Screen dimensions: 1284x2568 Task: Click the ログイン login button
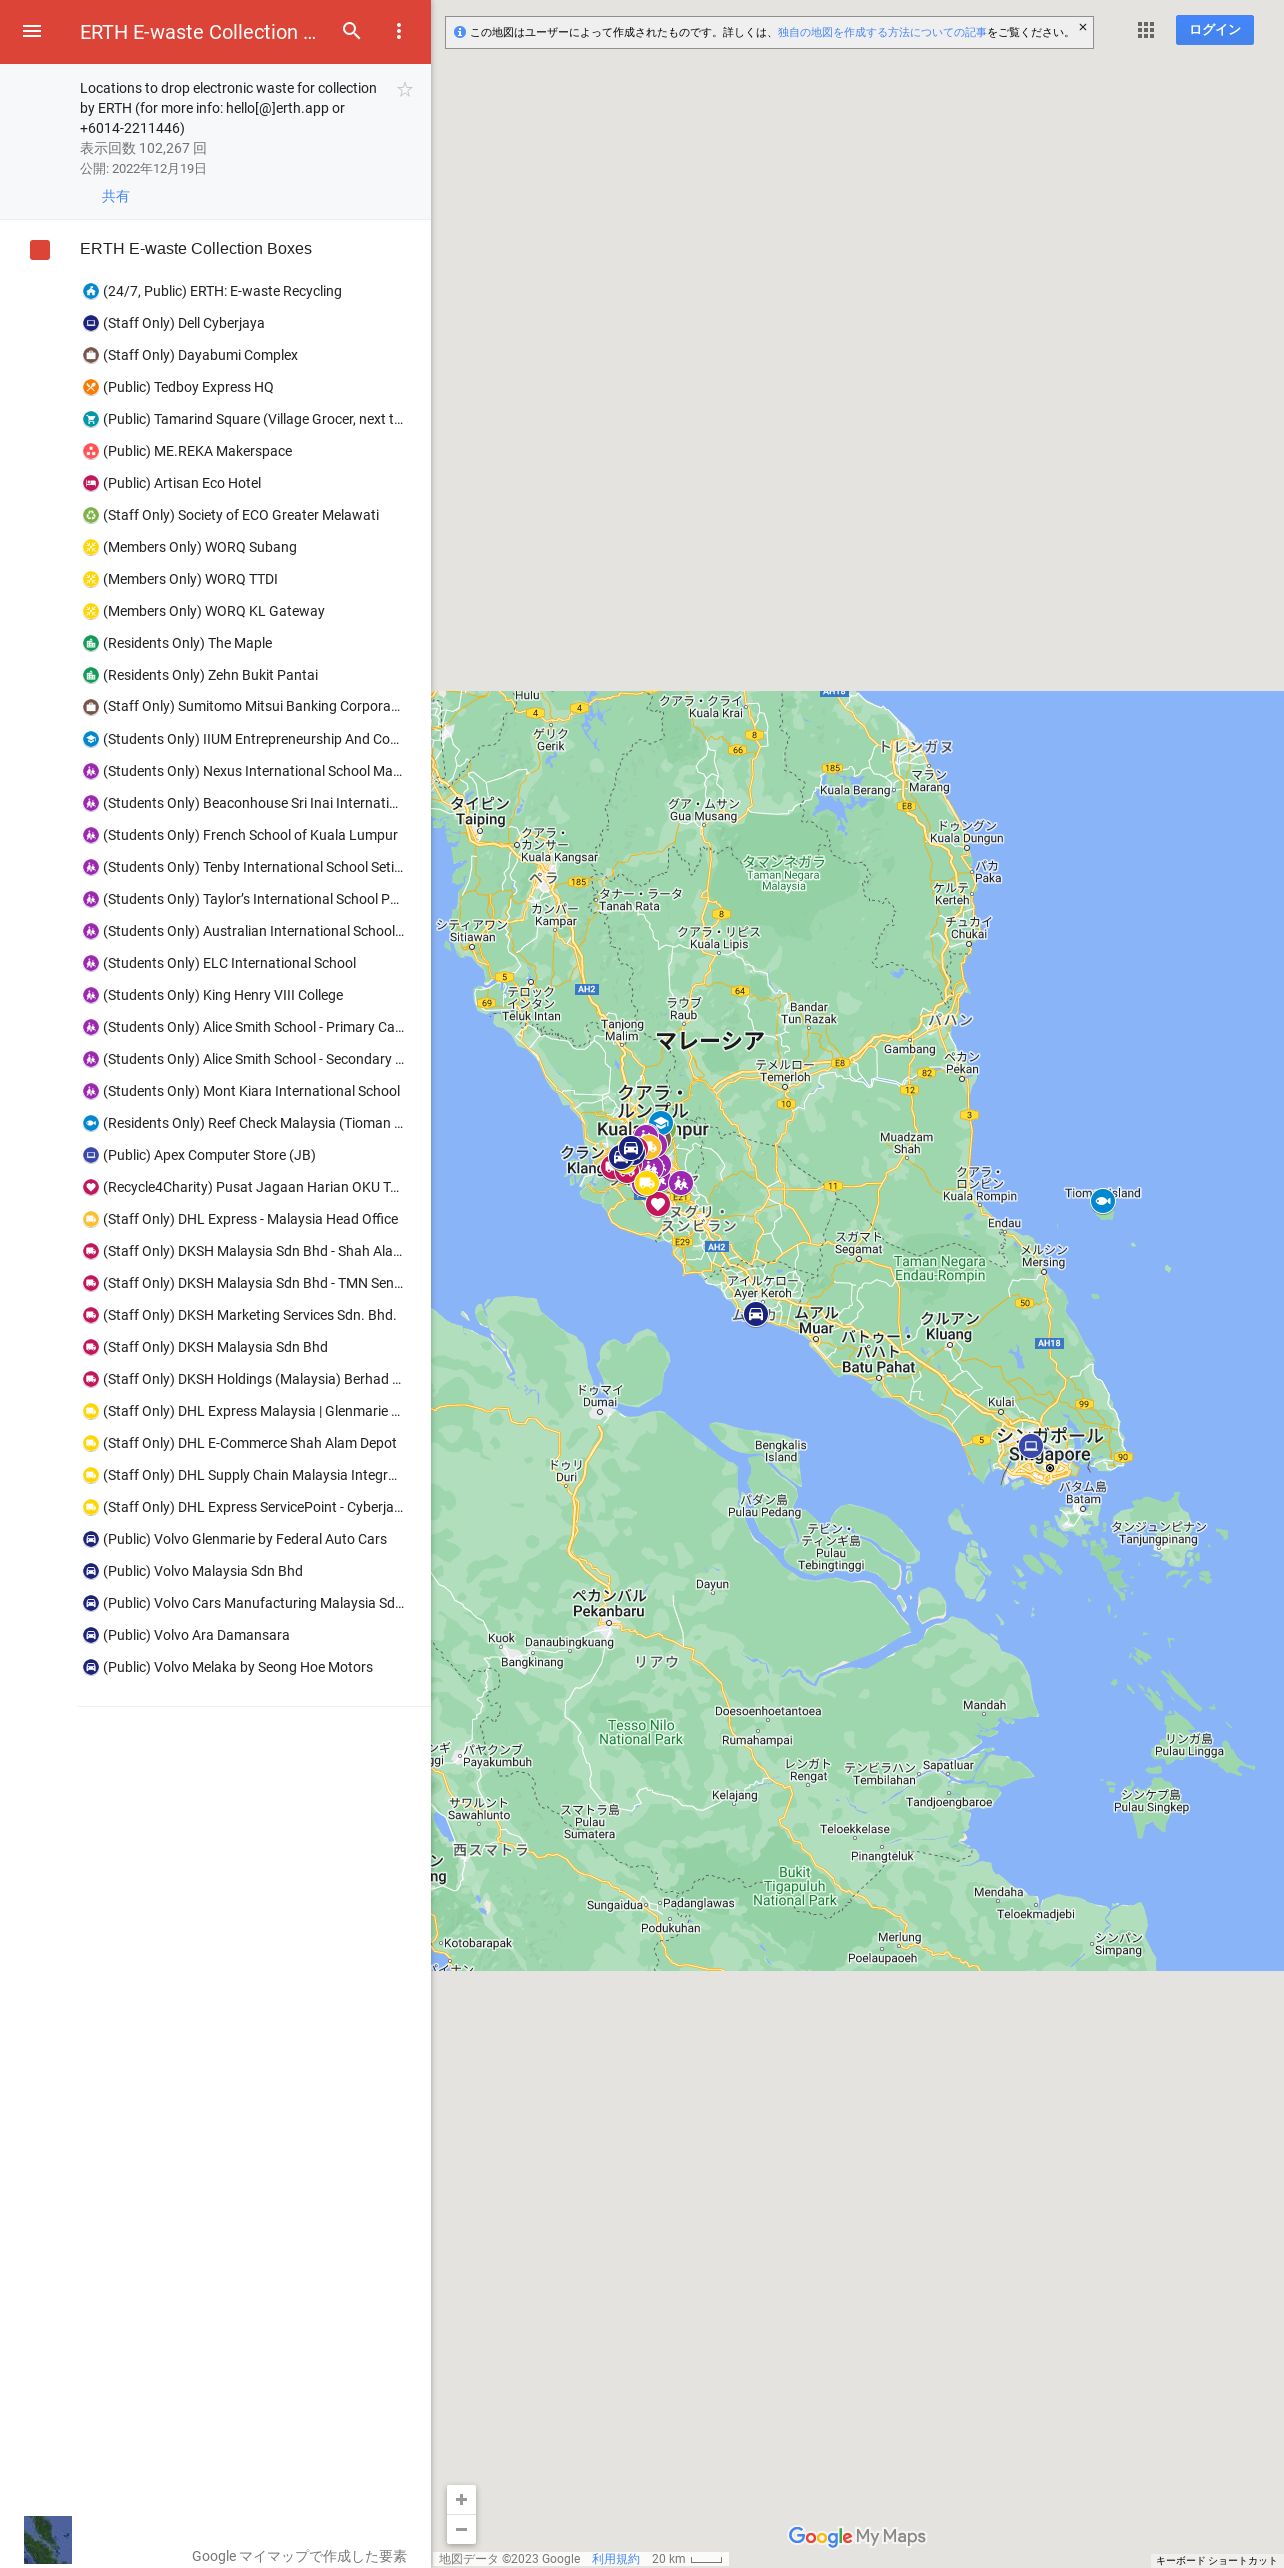[1214, 30]
